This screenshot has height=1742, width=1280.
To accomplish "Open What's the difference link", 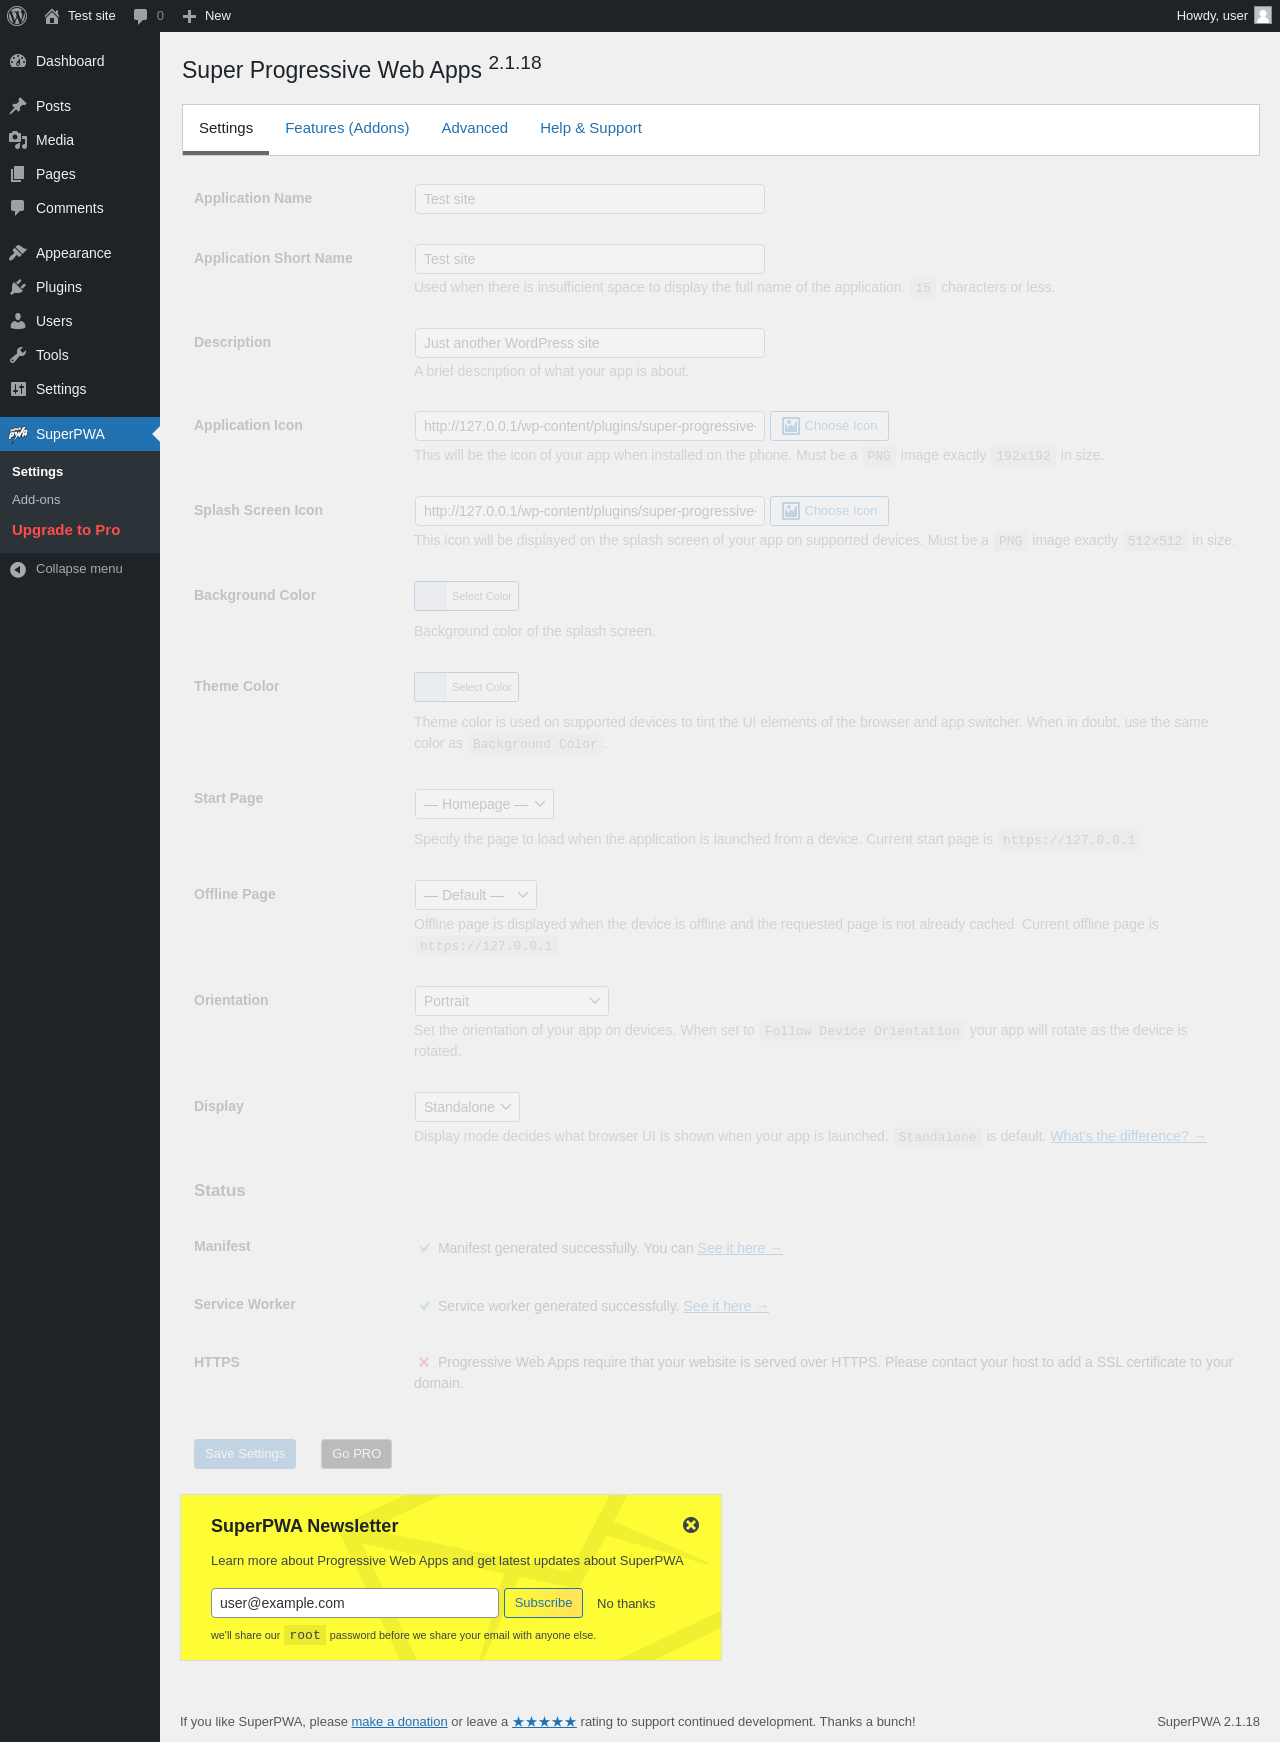I will 1128,1136.
